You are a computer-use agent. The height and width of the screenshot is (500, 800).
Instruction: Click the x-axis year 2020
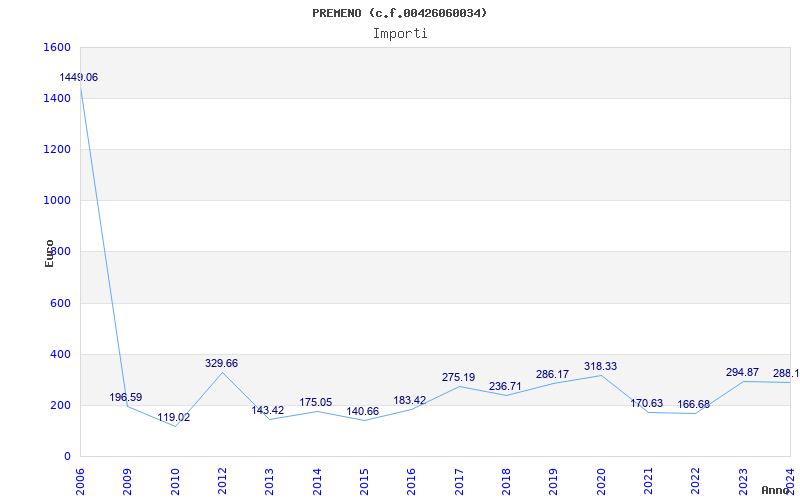601,482
